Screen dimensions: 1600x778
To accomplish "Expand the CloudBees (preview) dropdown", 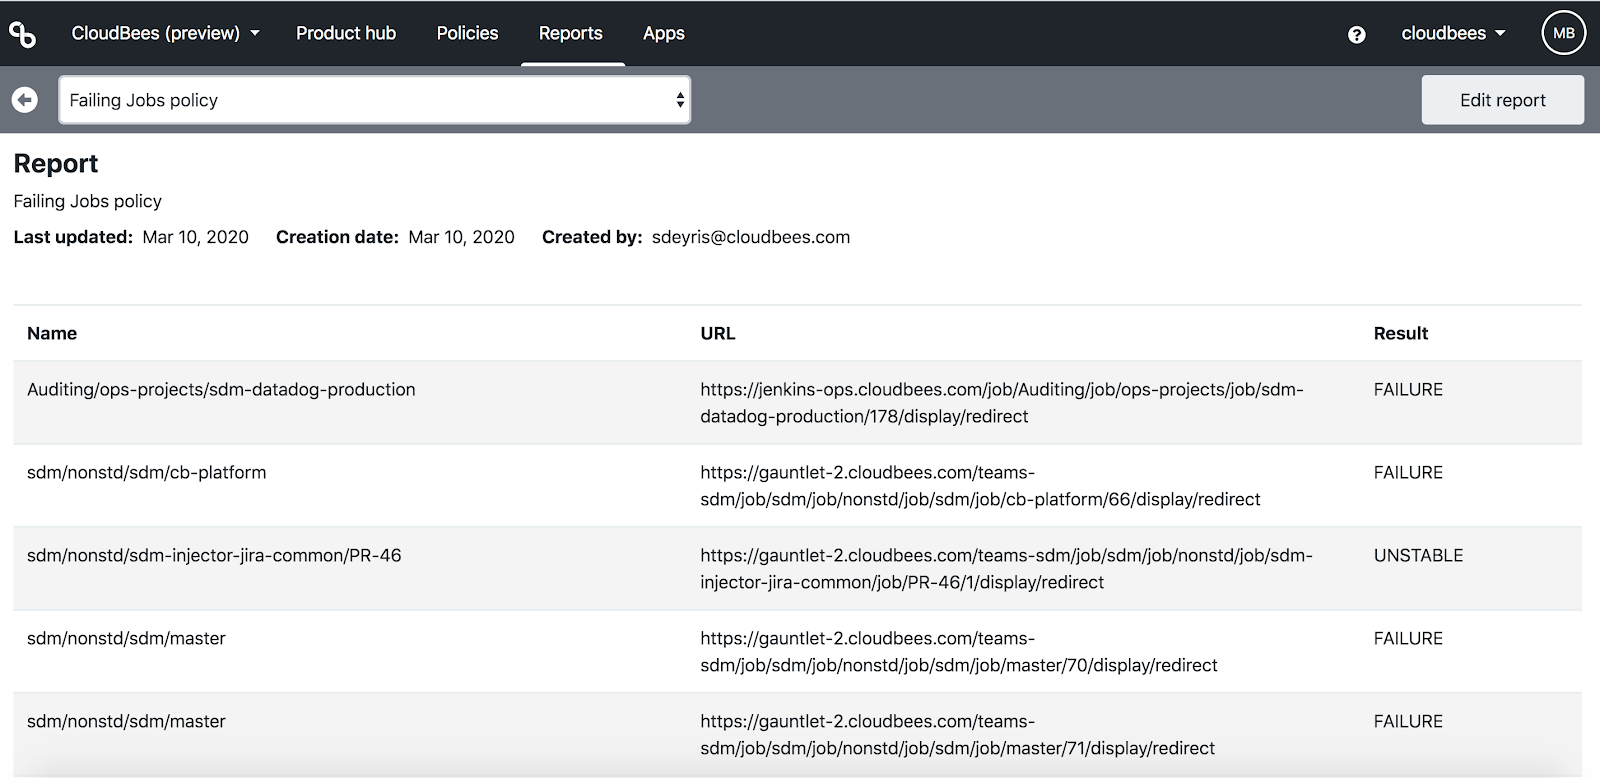I will [165, 33].
